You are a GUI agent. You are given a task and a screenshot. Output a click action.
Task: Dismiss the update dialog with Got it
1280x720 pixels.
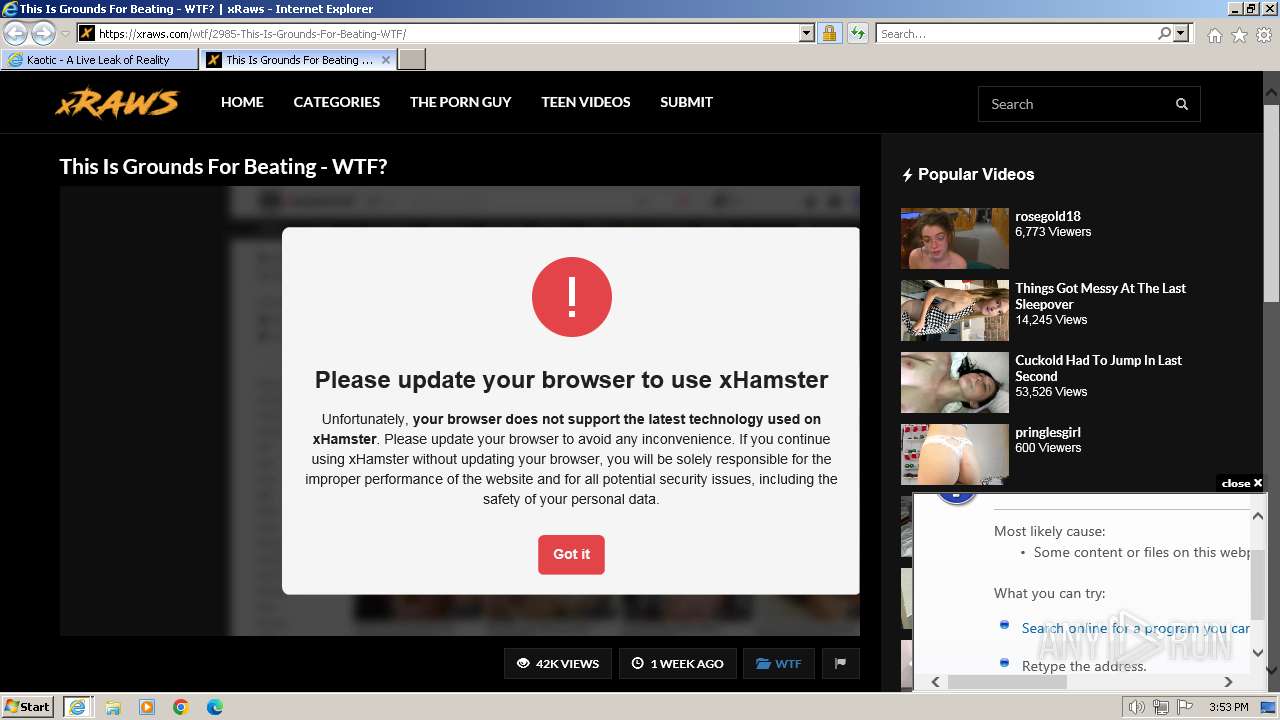coord(571,554)
